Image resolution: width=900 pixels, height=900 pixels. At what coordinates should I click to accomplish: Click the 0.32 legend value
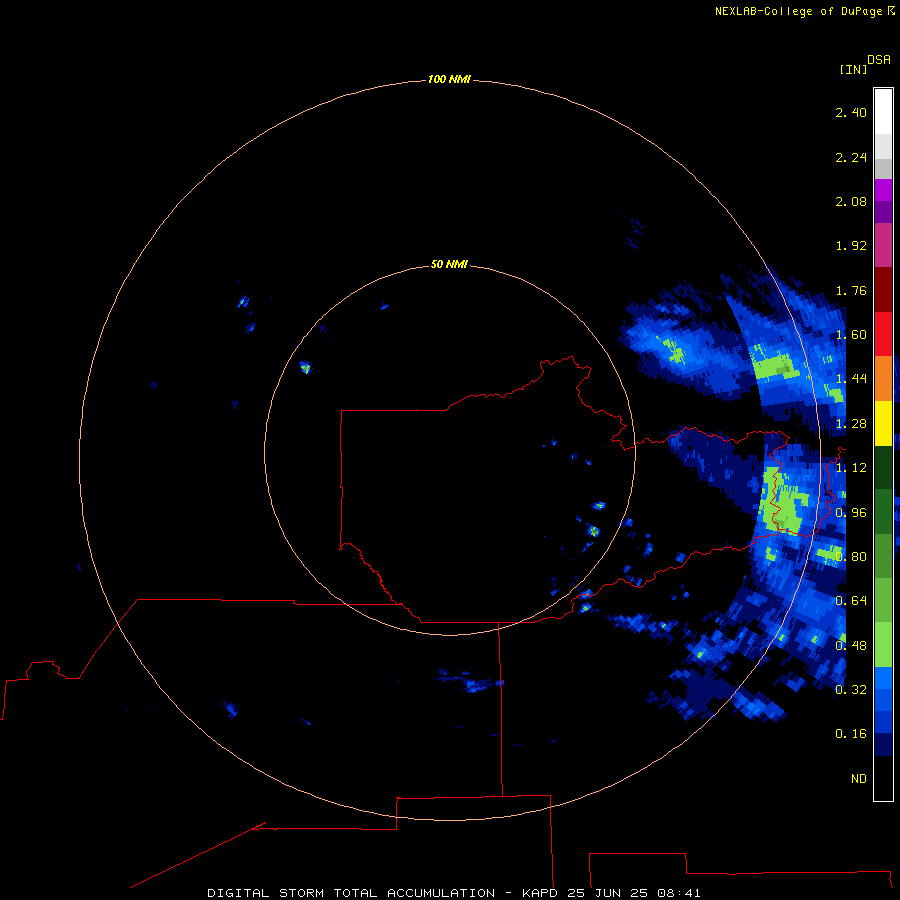pyautogui.click(x=851, y=689)
